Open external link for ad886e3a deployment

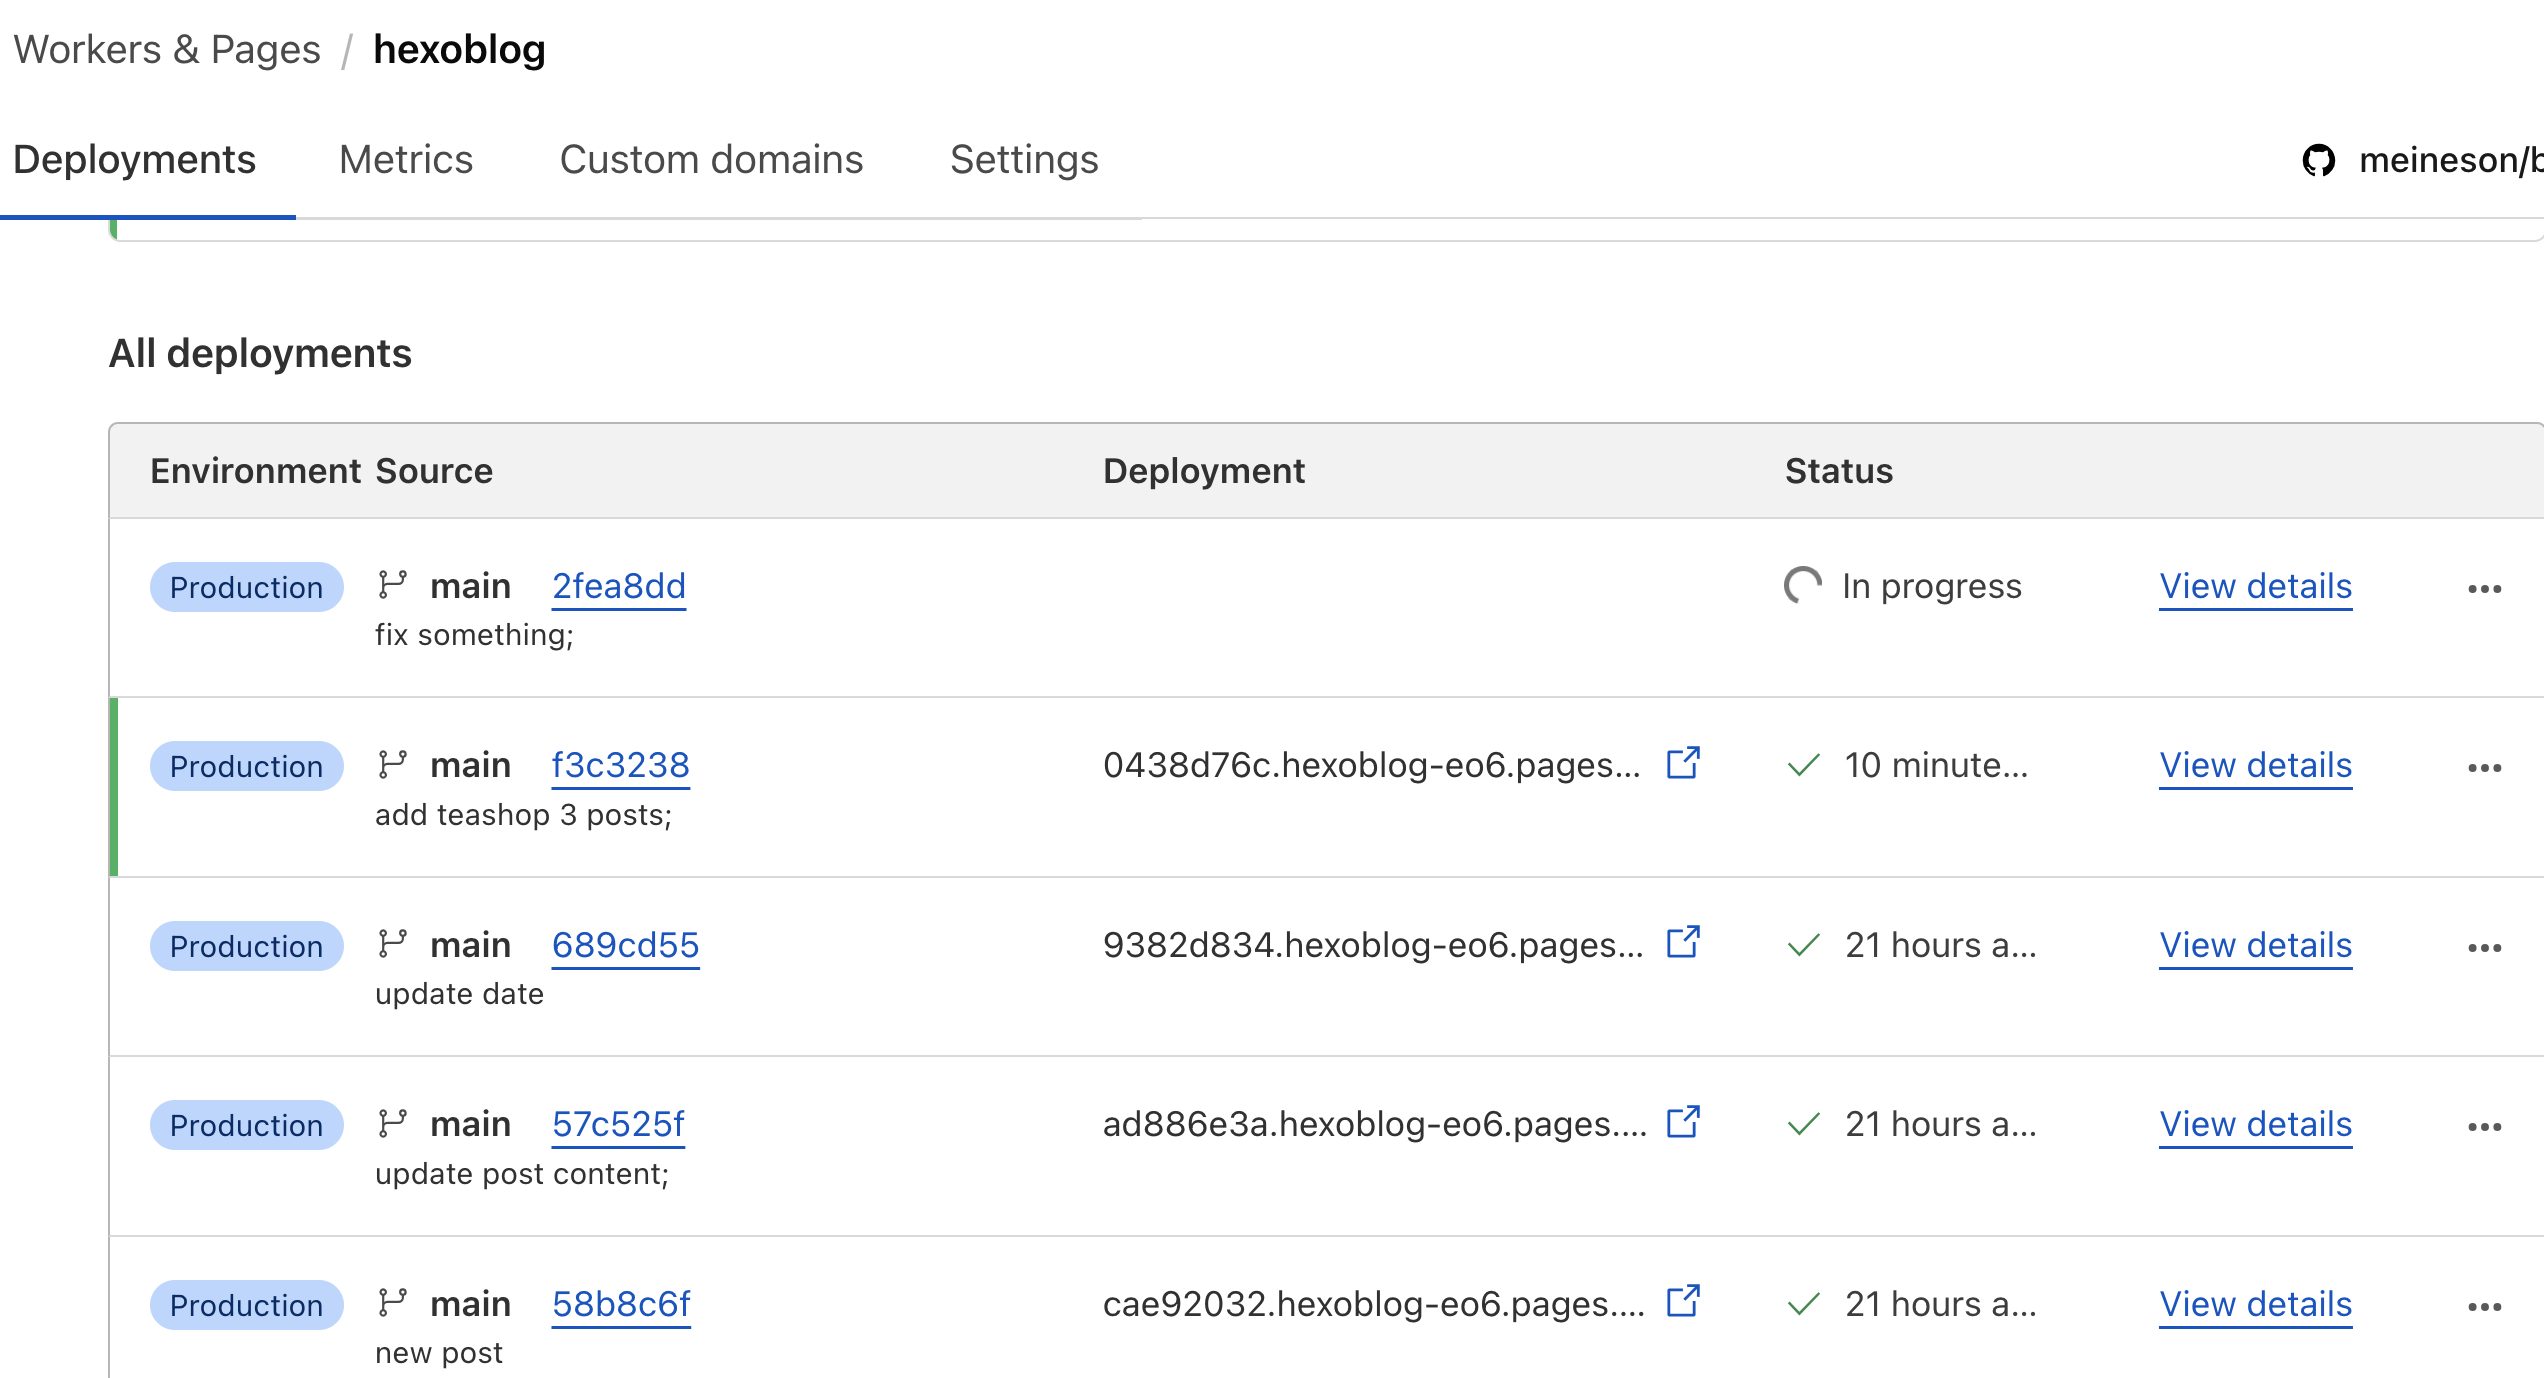(1683, 1123)
